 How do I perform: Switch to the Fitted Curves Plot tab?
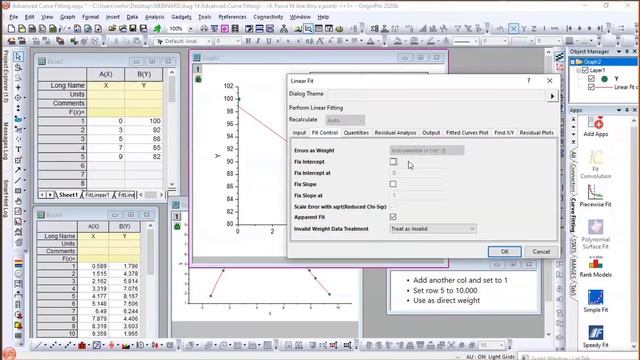tap(467, 133)
